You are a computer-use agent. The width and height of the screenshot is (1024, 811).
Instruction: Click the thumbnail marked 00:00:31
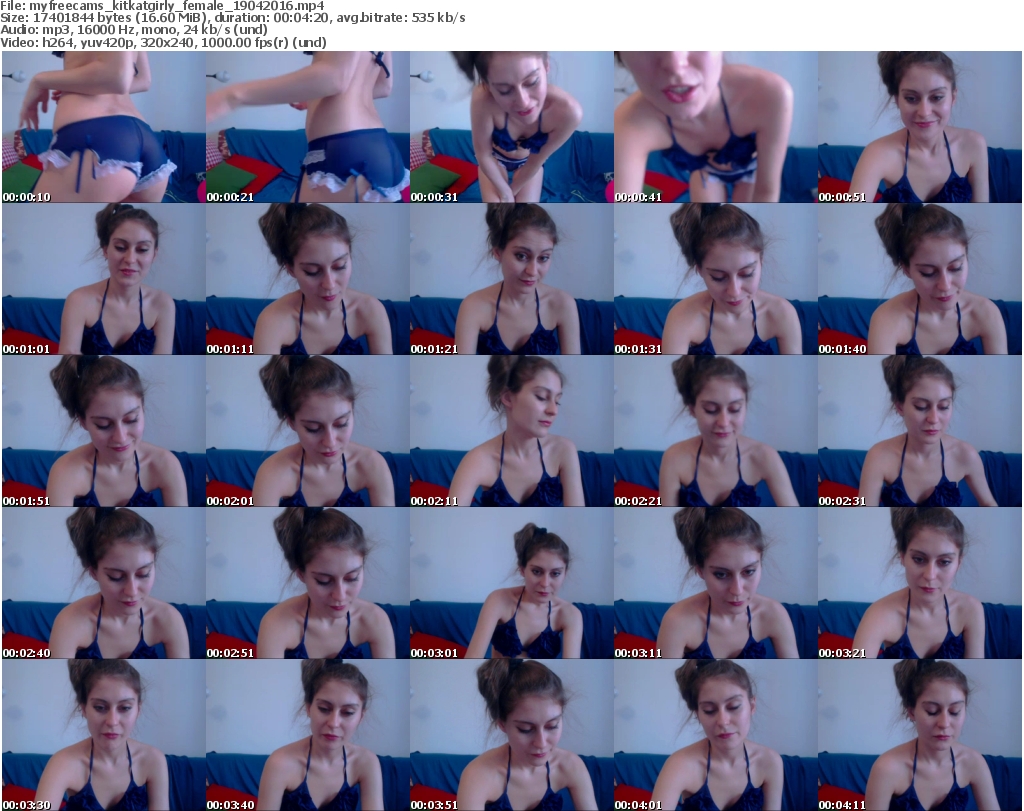tap(511, 127)
